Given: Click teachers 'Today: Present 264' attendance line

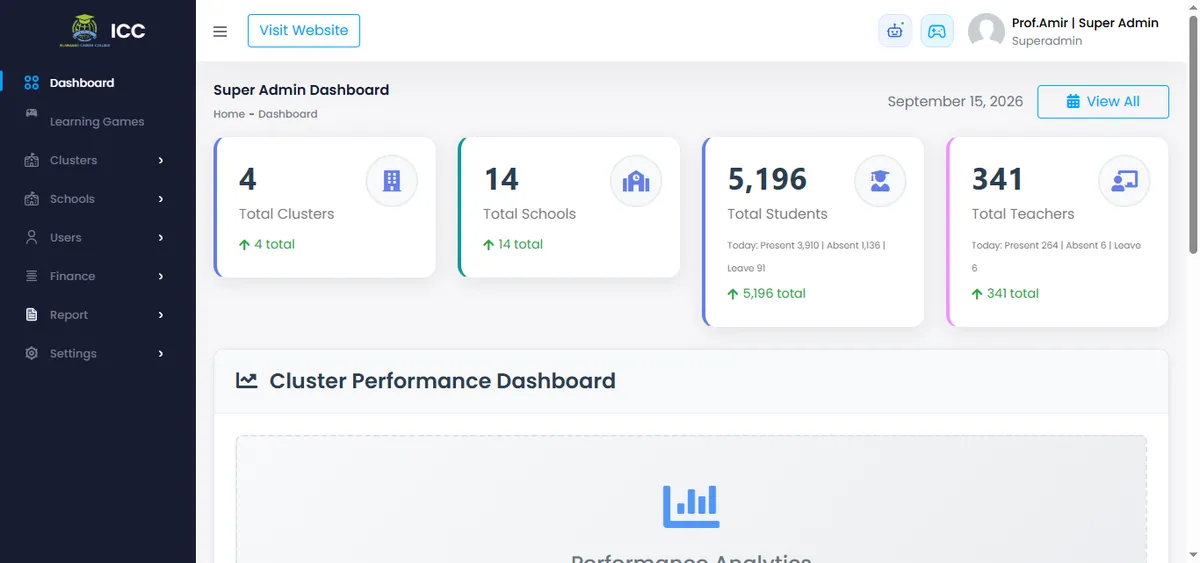Looking at the screenshot, I should pos(1056,257).
